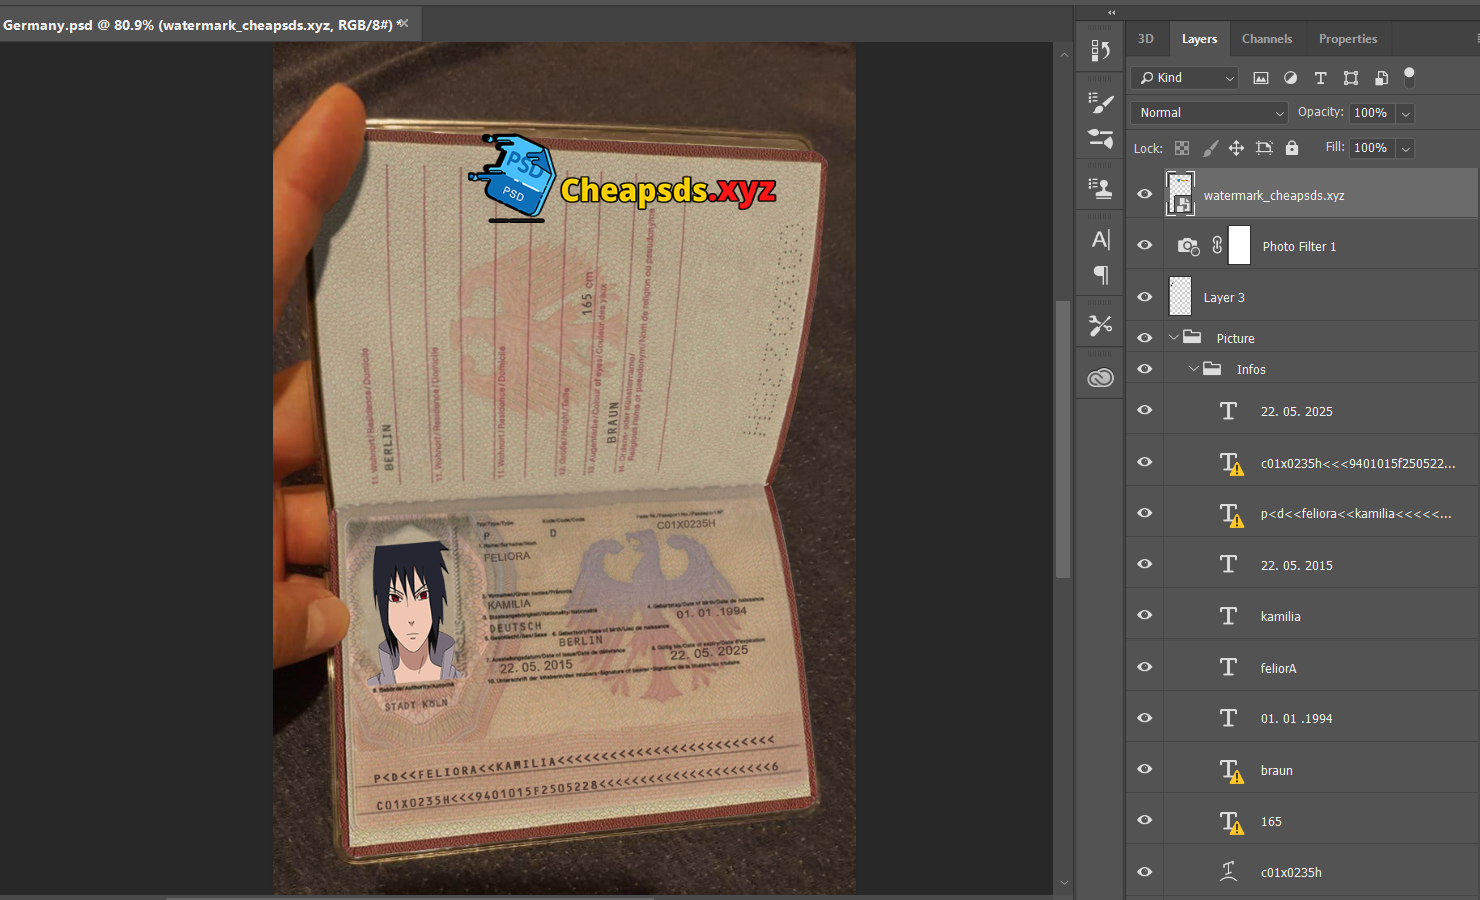This screenshot has width=1480, height=900.
Task: Filter layers by type layers icon
Action: tap(1320, 78)
